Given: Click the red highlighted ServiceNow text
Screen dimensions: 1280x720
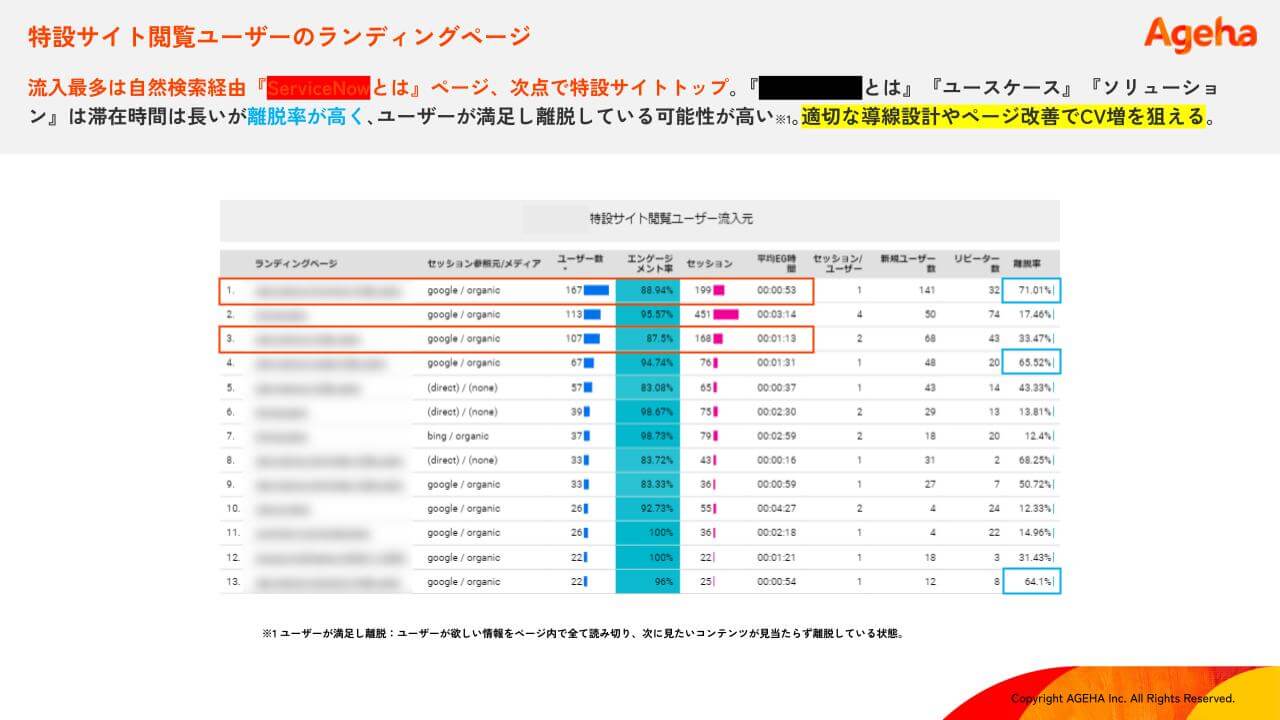Looking at the screenshot, I should click(319, 86).
